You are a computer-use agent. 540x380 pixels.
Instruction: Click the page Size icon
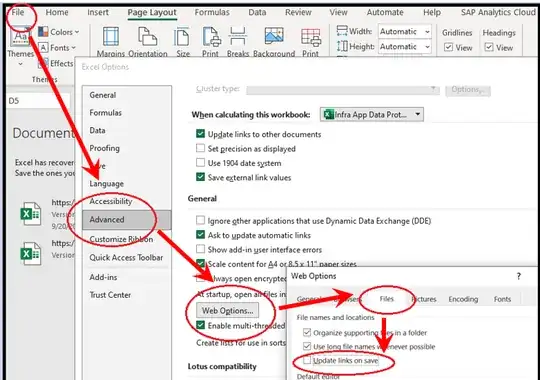(181, 37)
